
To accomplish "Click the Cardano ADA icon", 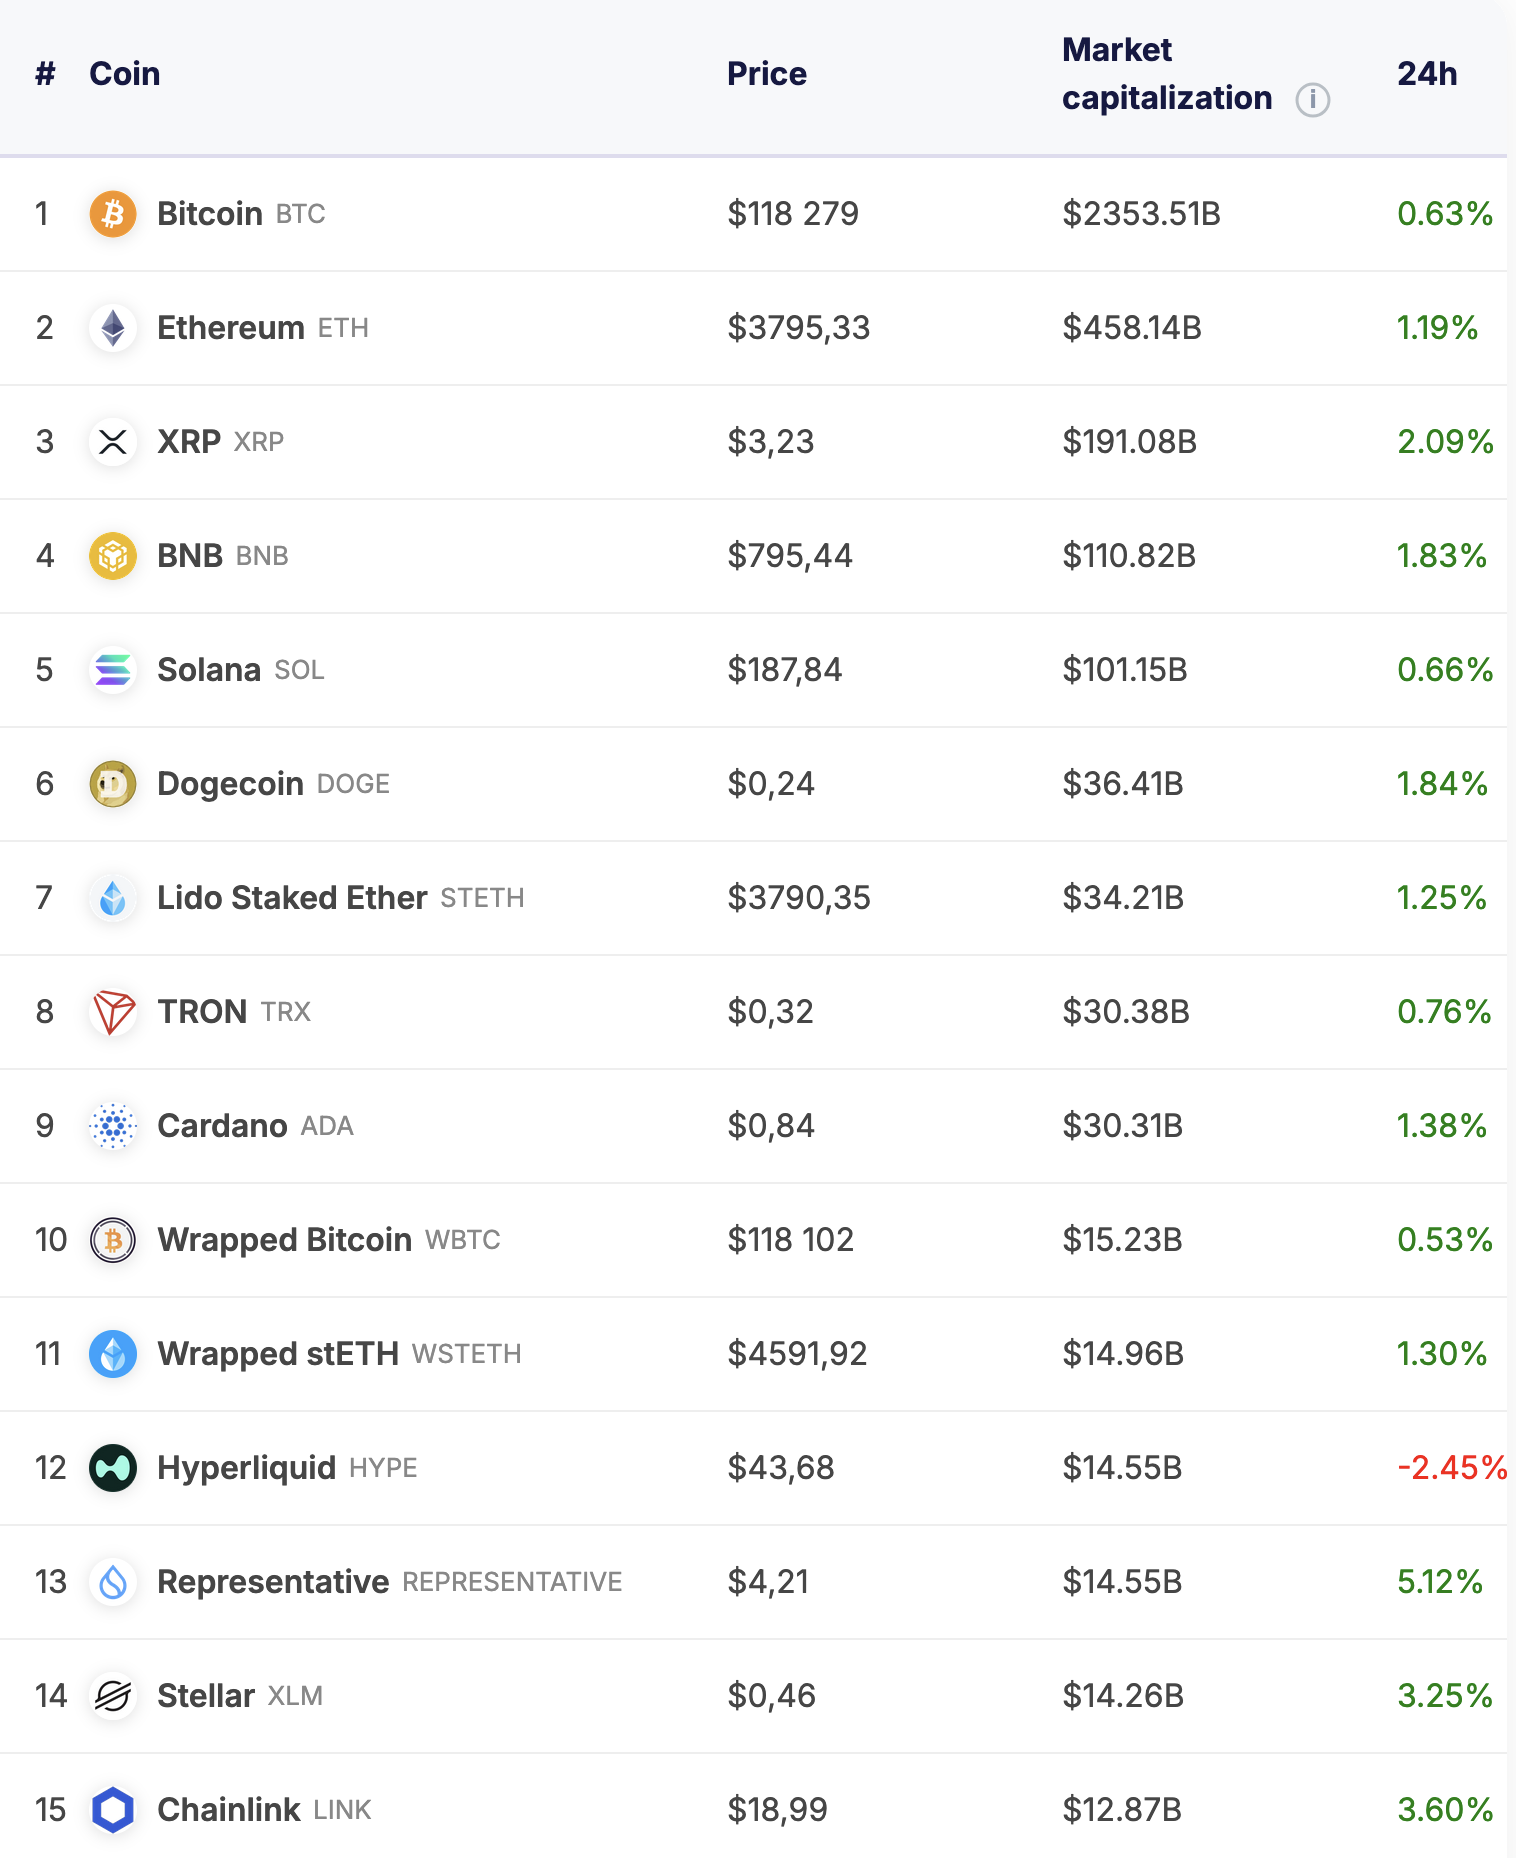I will pyautogui.click(x=113, y=1125).
